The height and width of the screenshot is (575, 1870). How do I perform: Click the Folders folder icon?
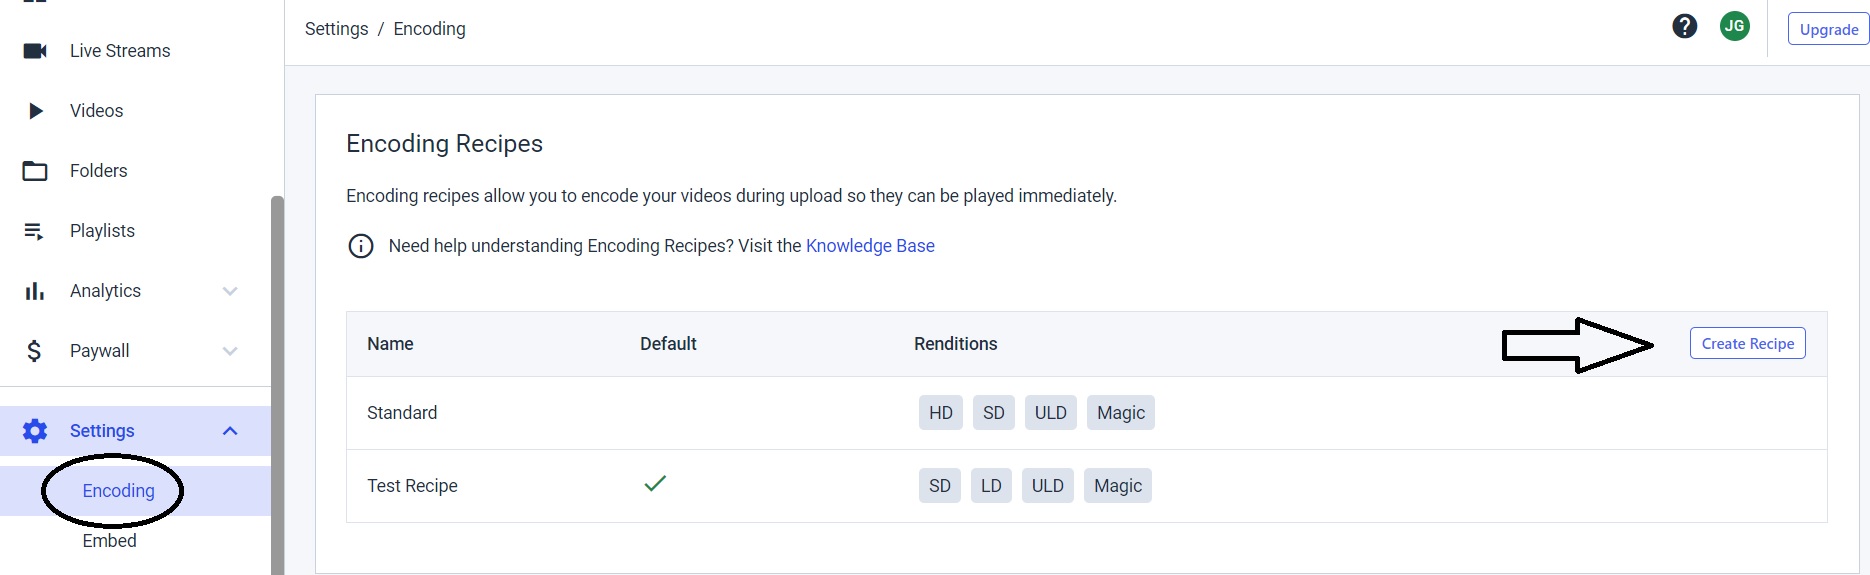tap(35, 171)
